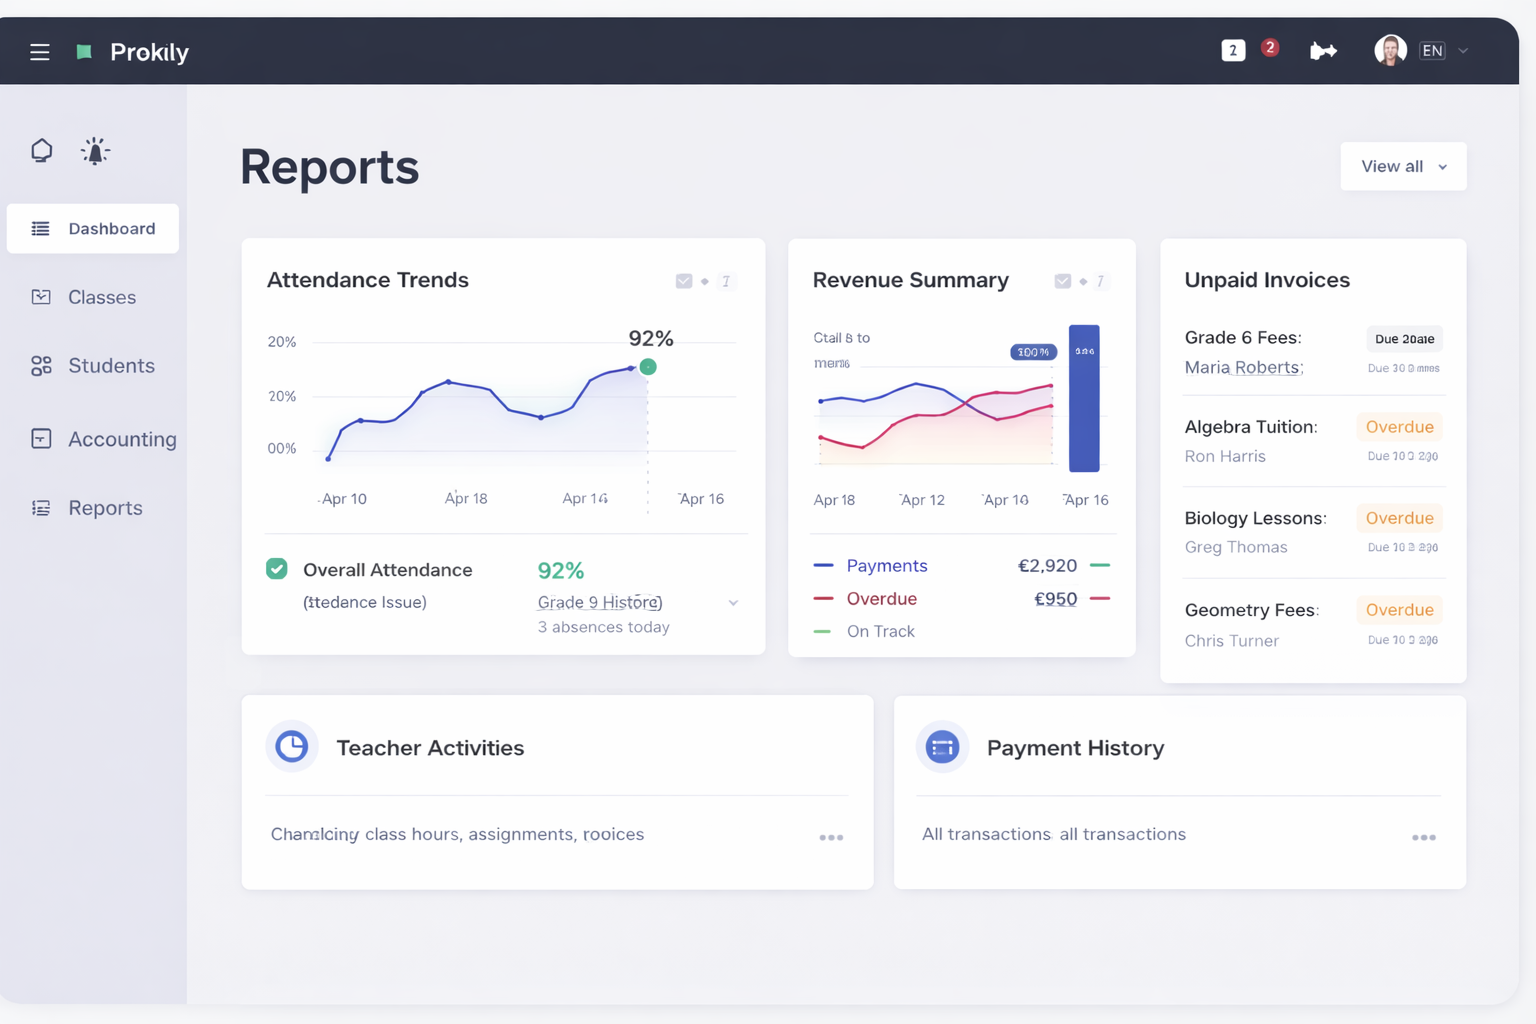1536x1024 pixels.
Task: Toggle checkbox in Revenue Summary header
Action: tap(1062, 281)
